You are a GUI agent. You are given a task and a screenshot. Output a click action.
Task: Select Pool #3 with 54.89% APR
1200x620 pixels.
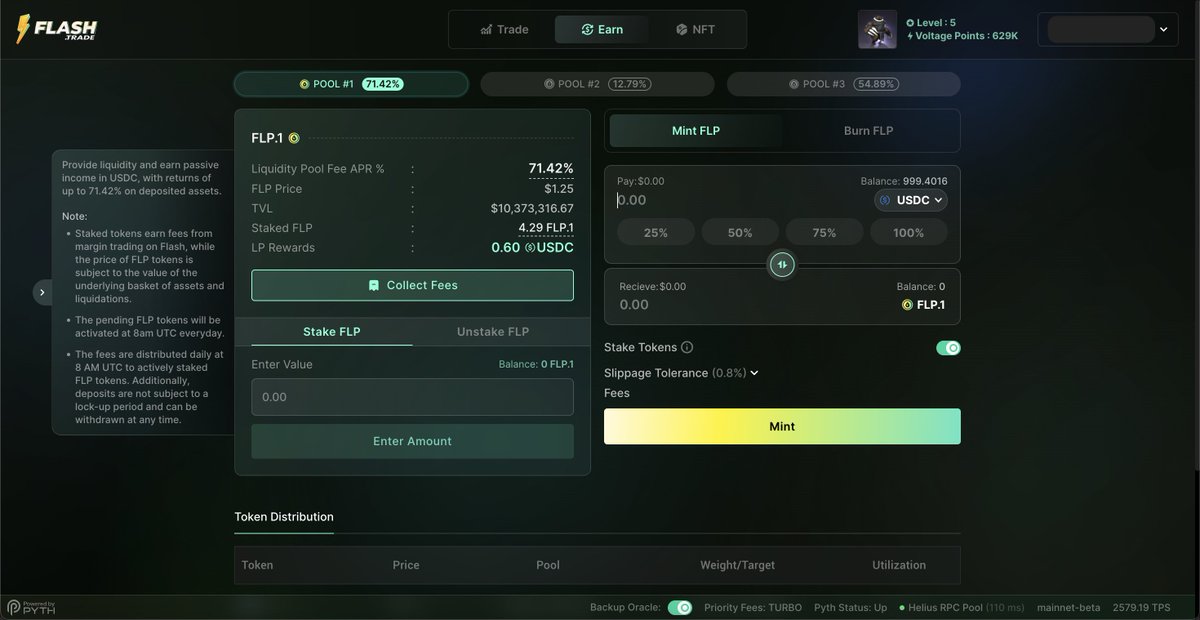click(844, 84)
